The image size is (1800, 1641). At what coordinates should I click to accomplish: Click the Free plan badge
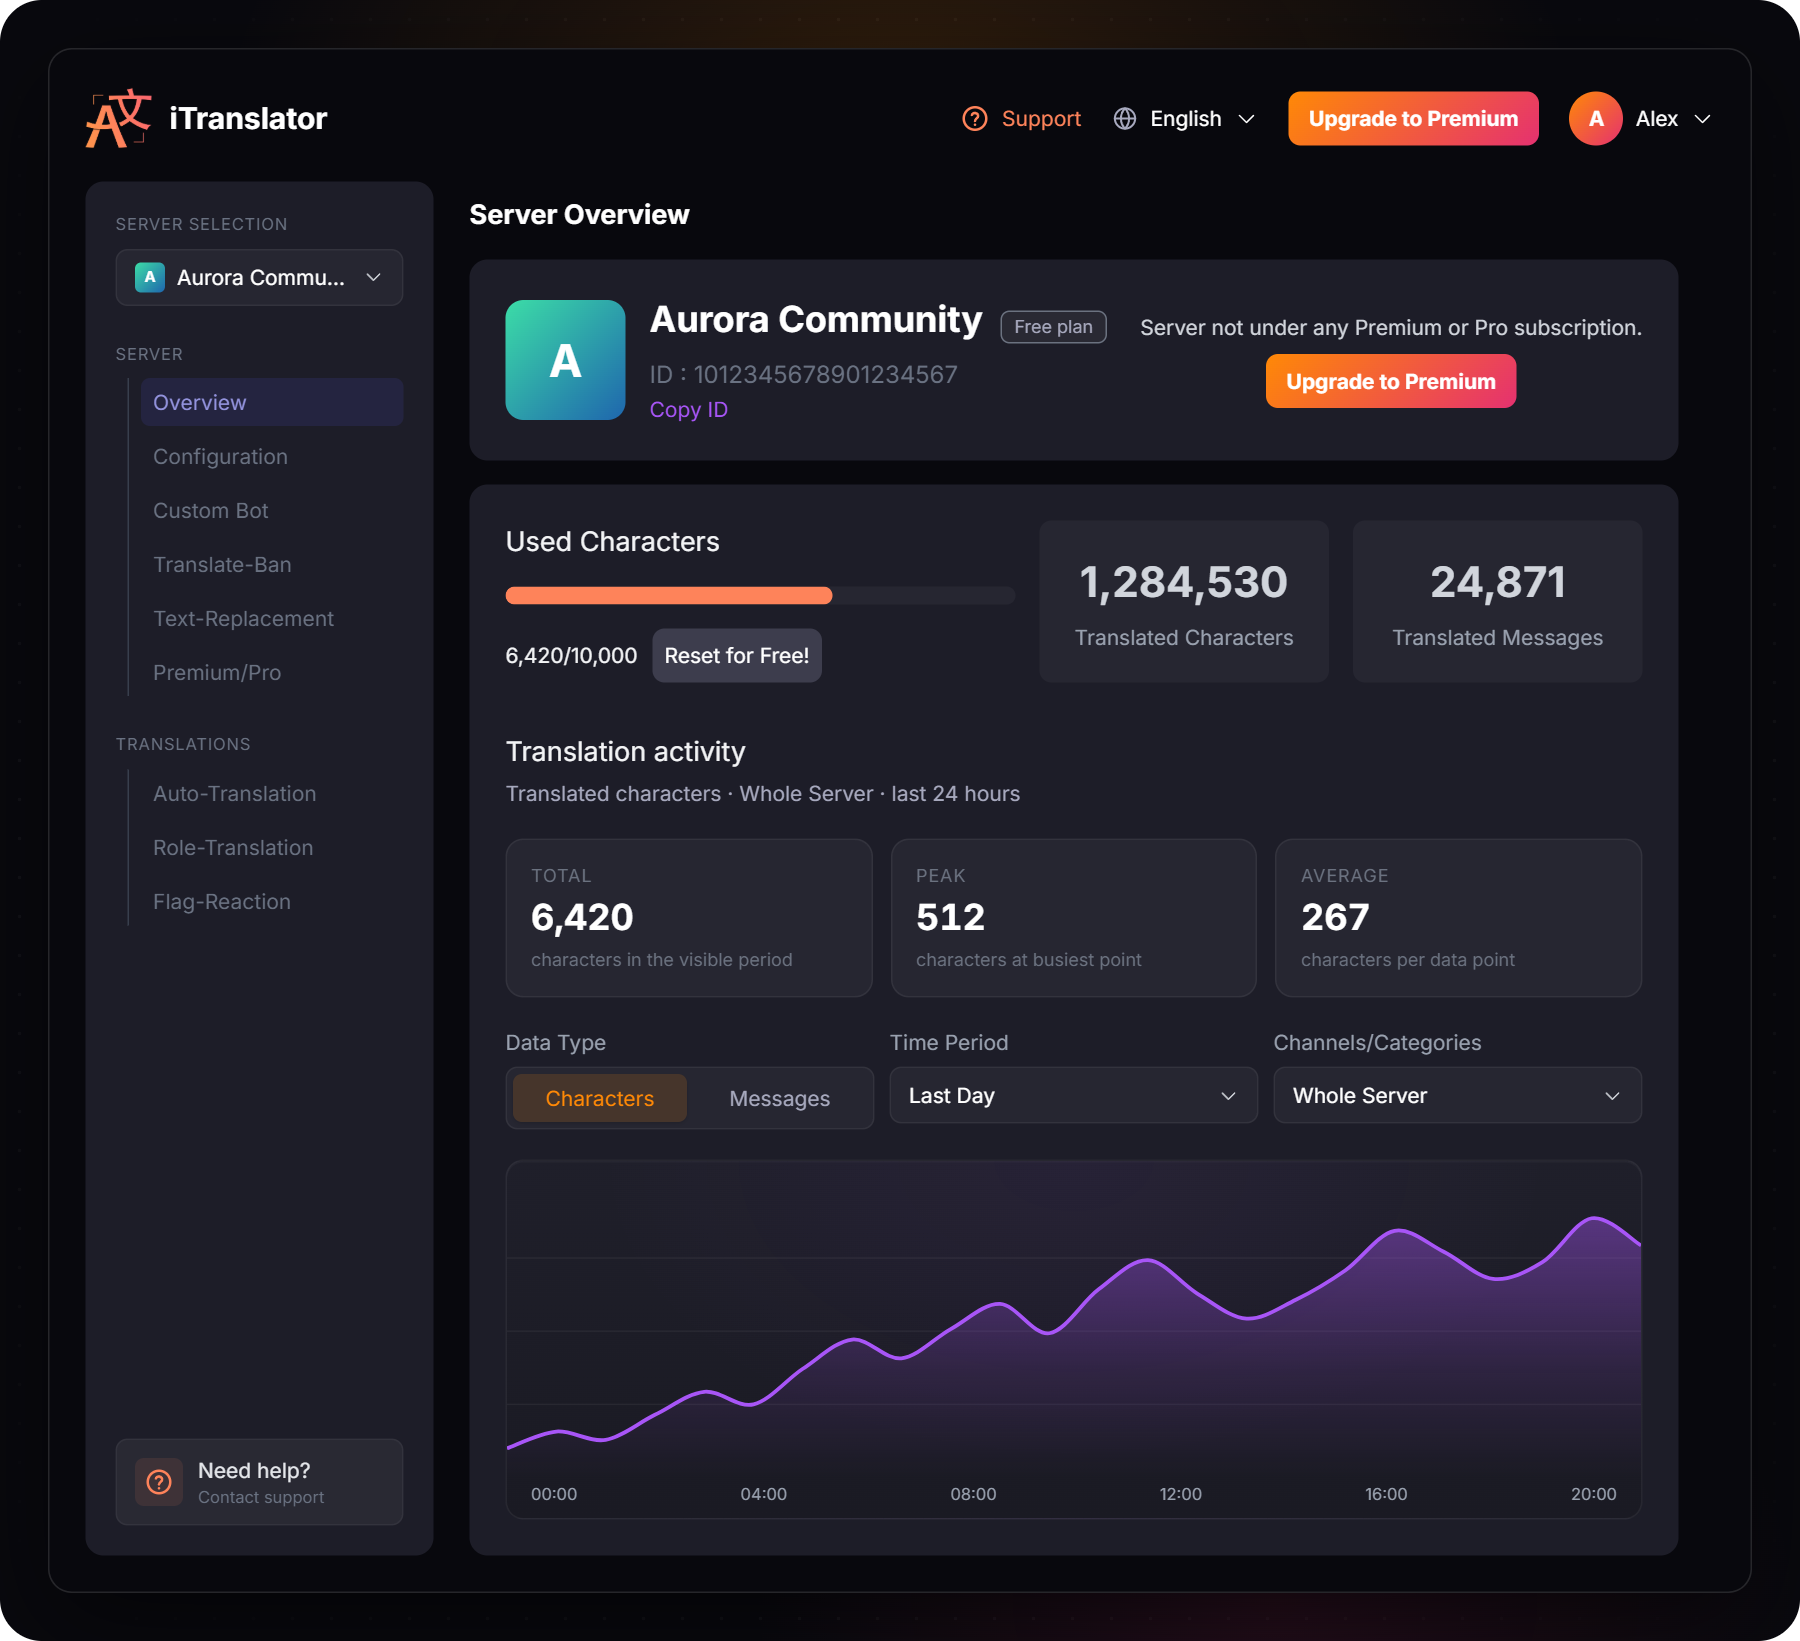coord(1053,327)
